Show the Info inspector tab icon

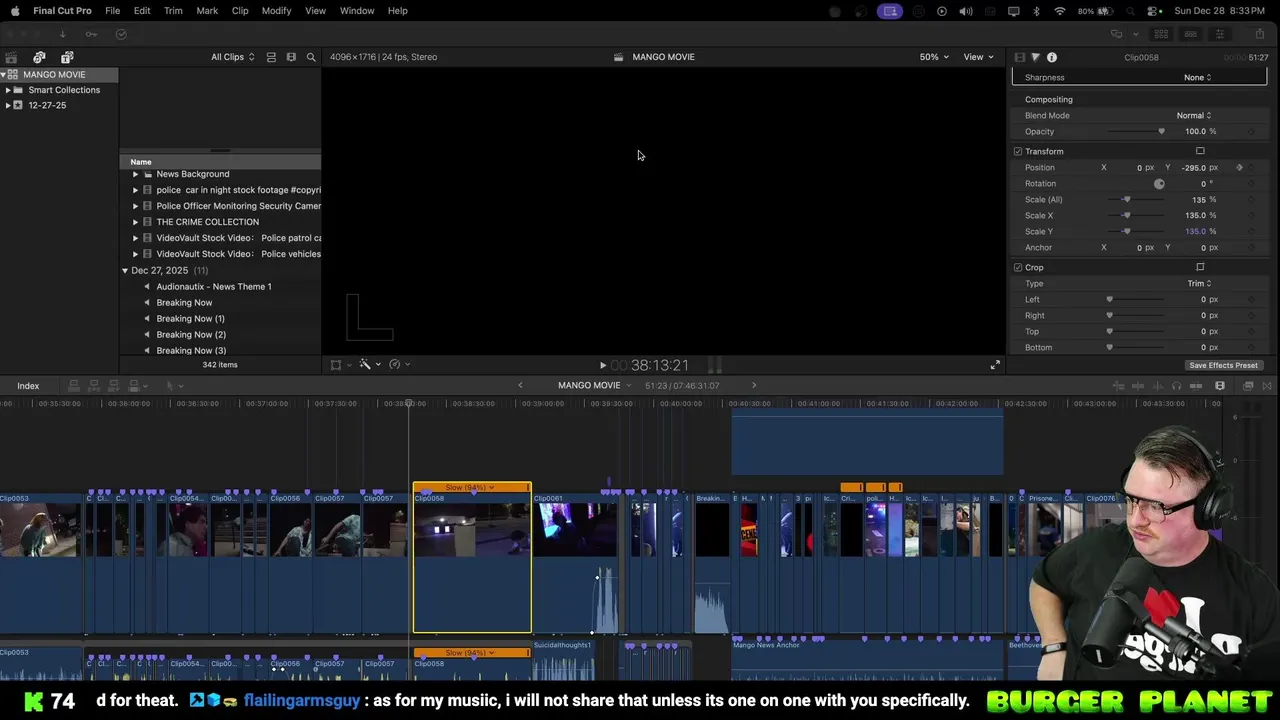(1052, 57)
